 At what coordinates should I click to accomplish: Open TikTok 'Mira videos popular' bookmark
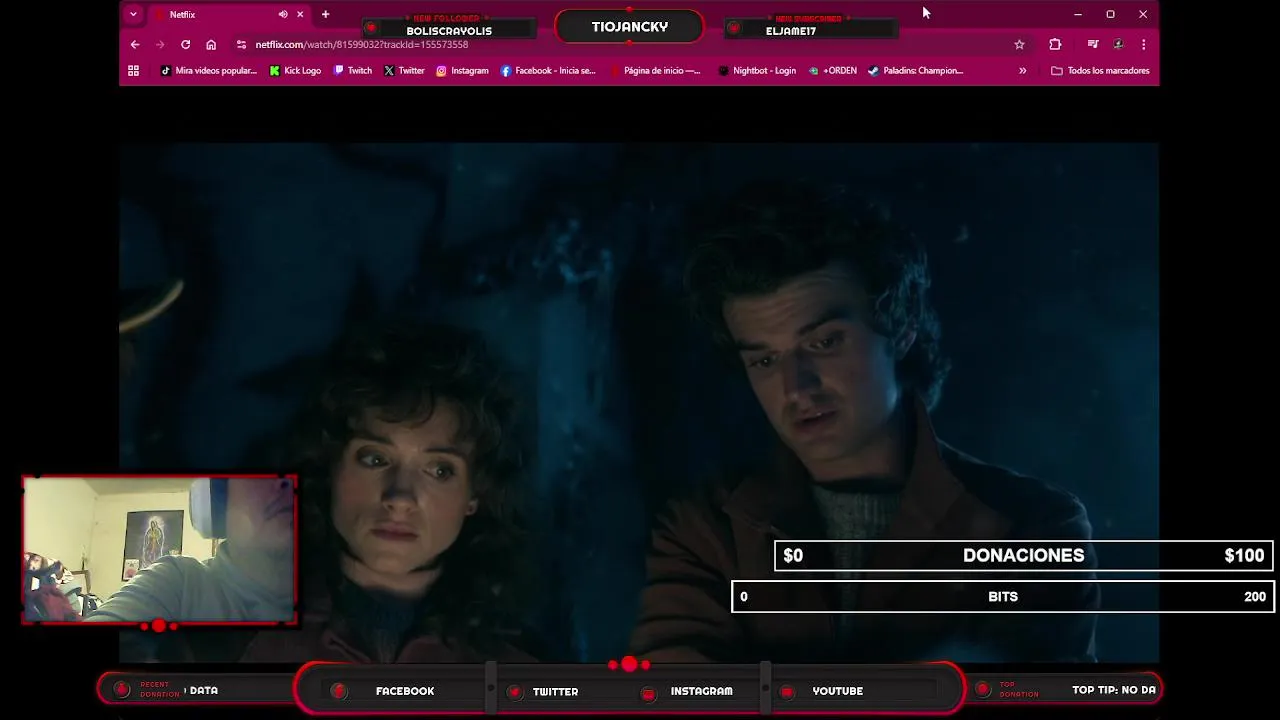point(208,70)
